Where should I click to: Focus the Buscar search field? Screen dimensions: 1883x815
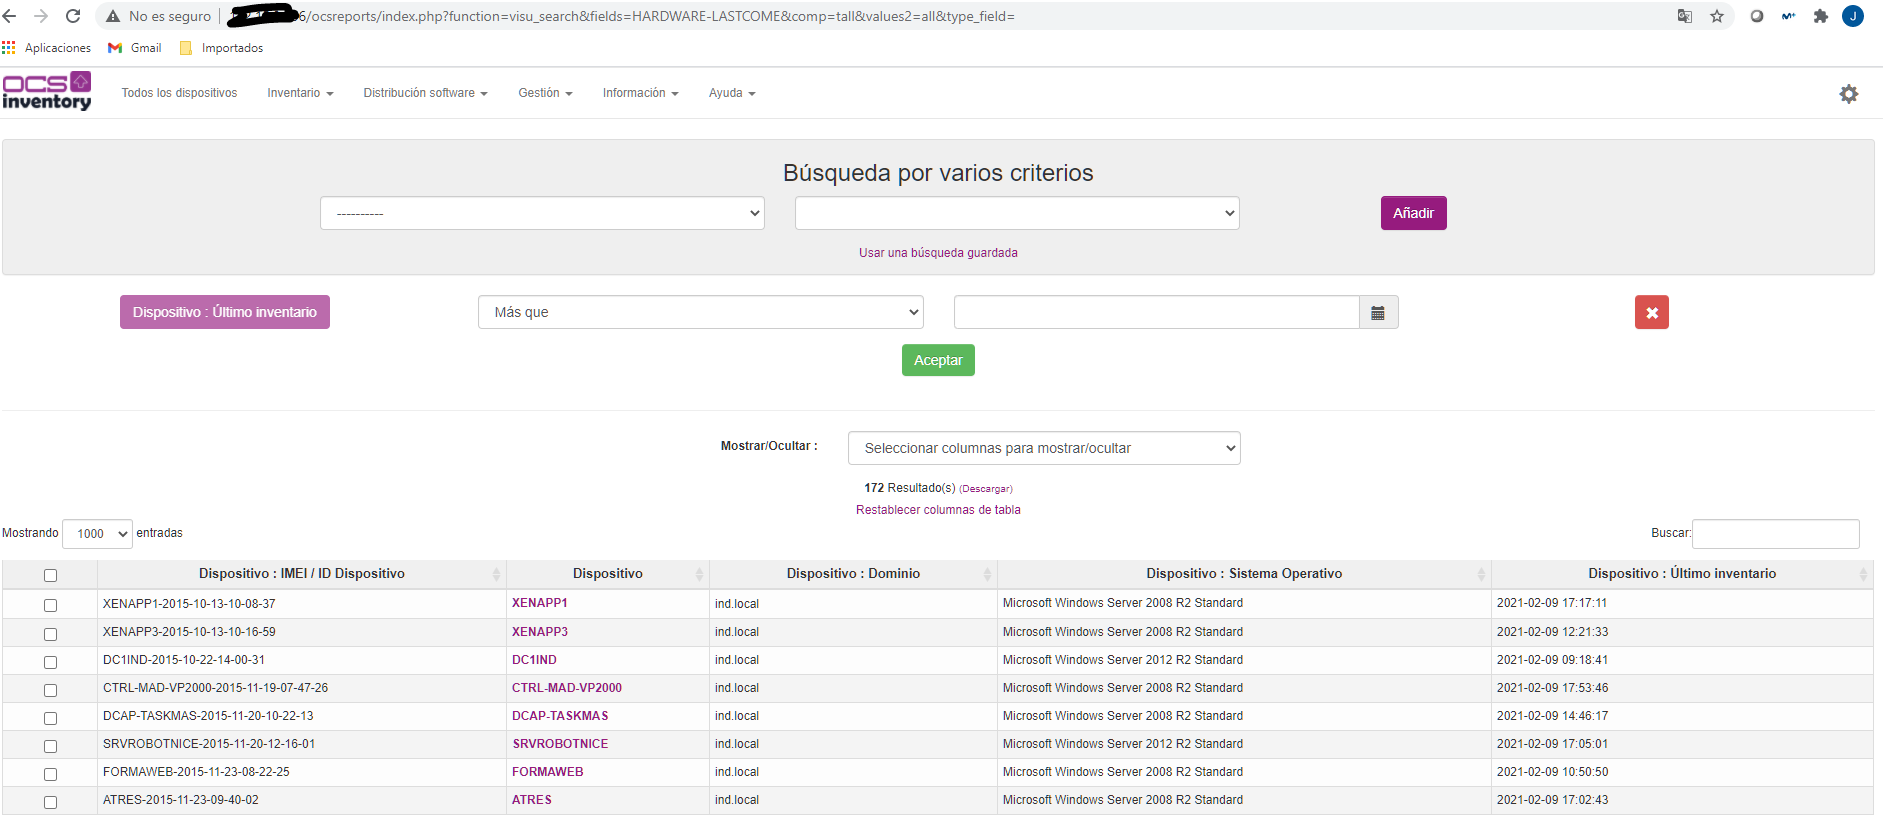tap(1775, 534)
